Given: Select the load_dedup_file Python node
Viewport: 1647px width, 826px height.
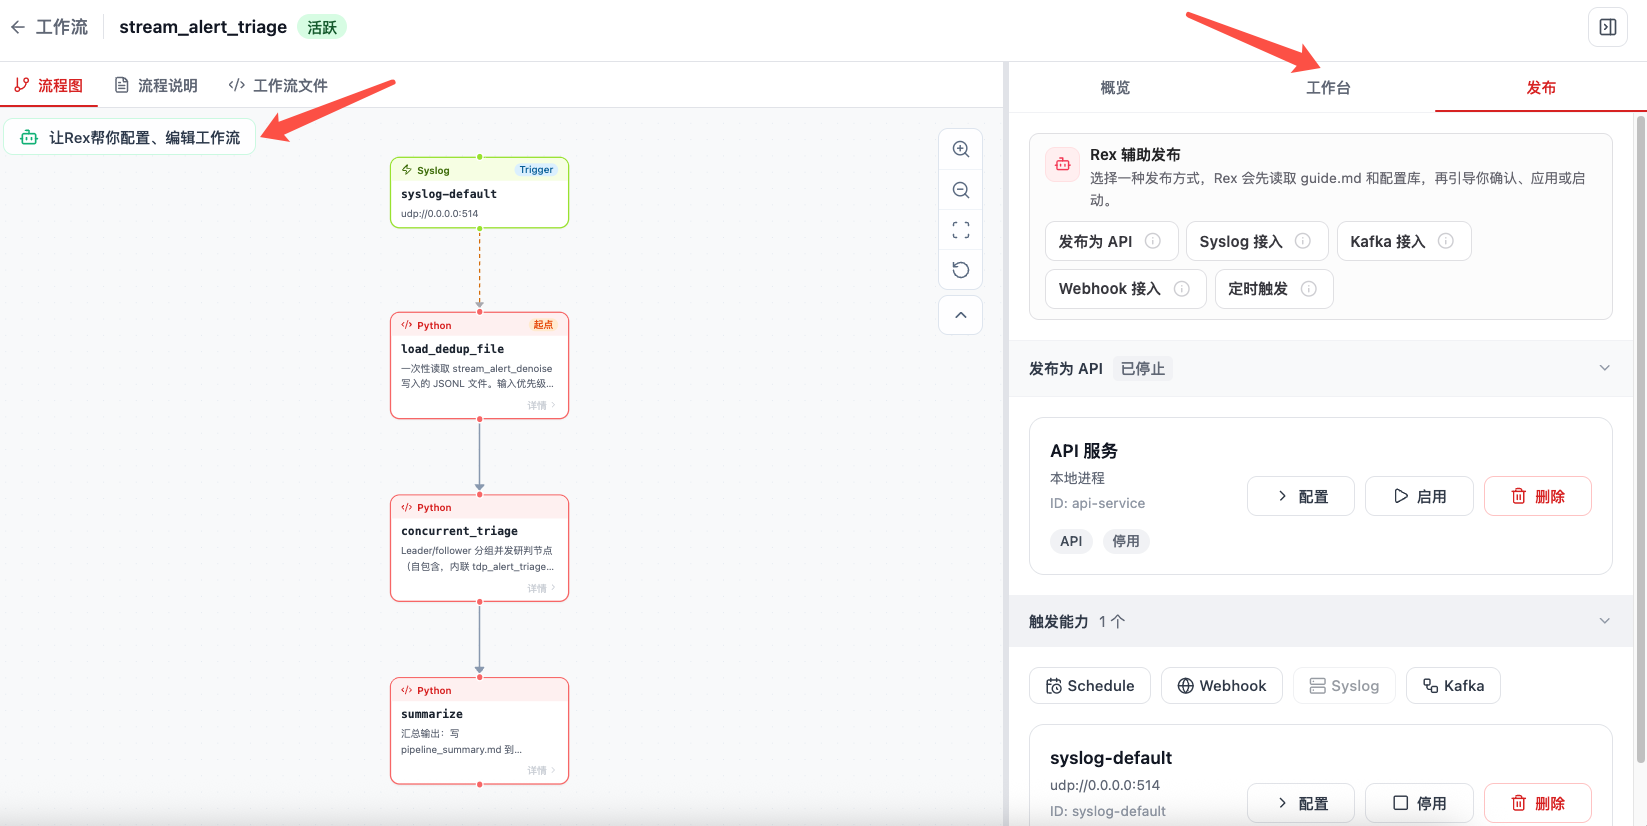Looking at the screenshot, I should tap(479, 365).
